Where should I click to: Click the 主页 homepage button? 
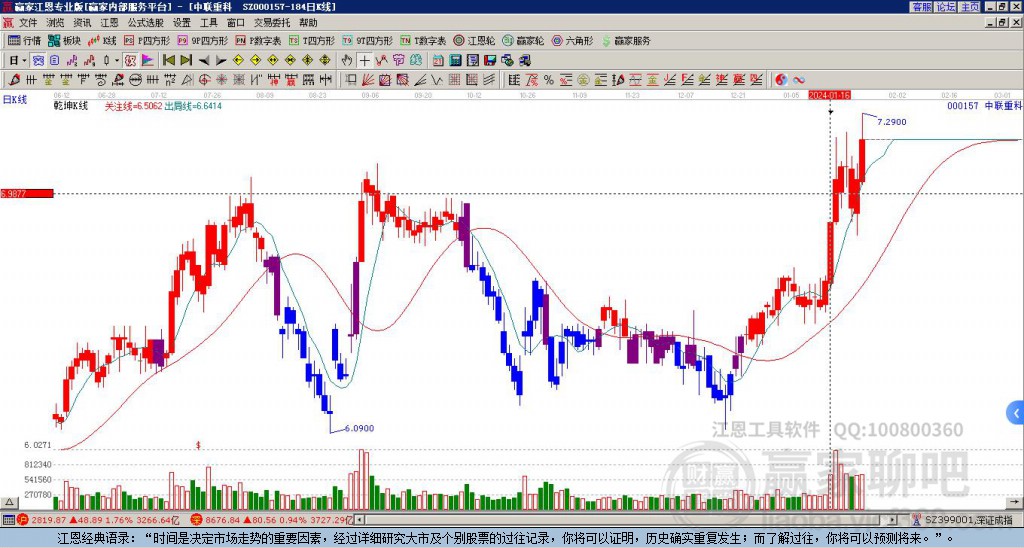pyautogui.click(x=970, y=7)
